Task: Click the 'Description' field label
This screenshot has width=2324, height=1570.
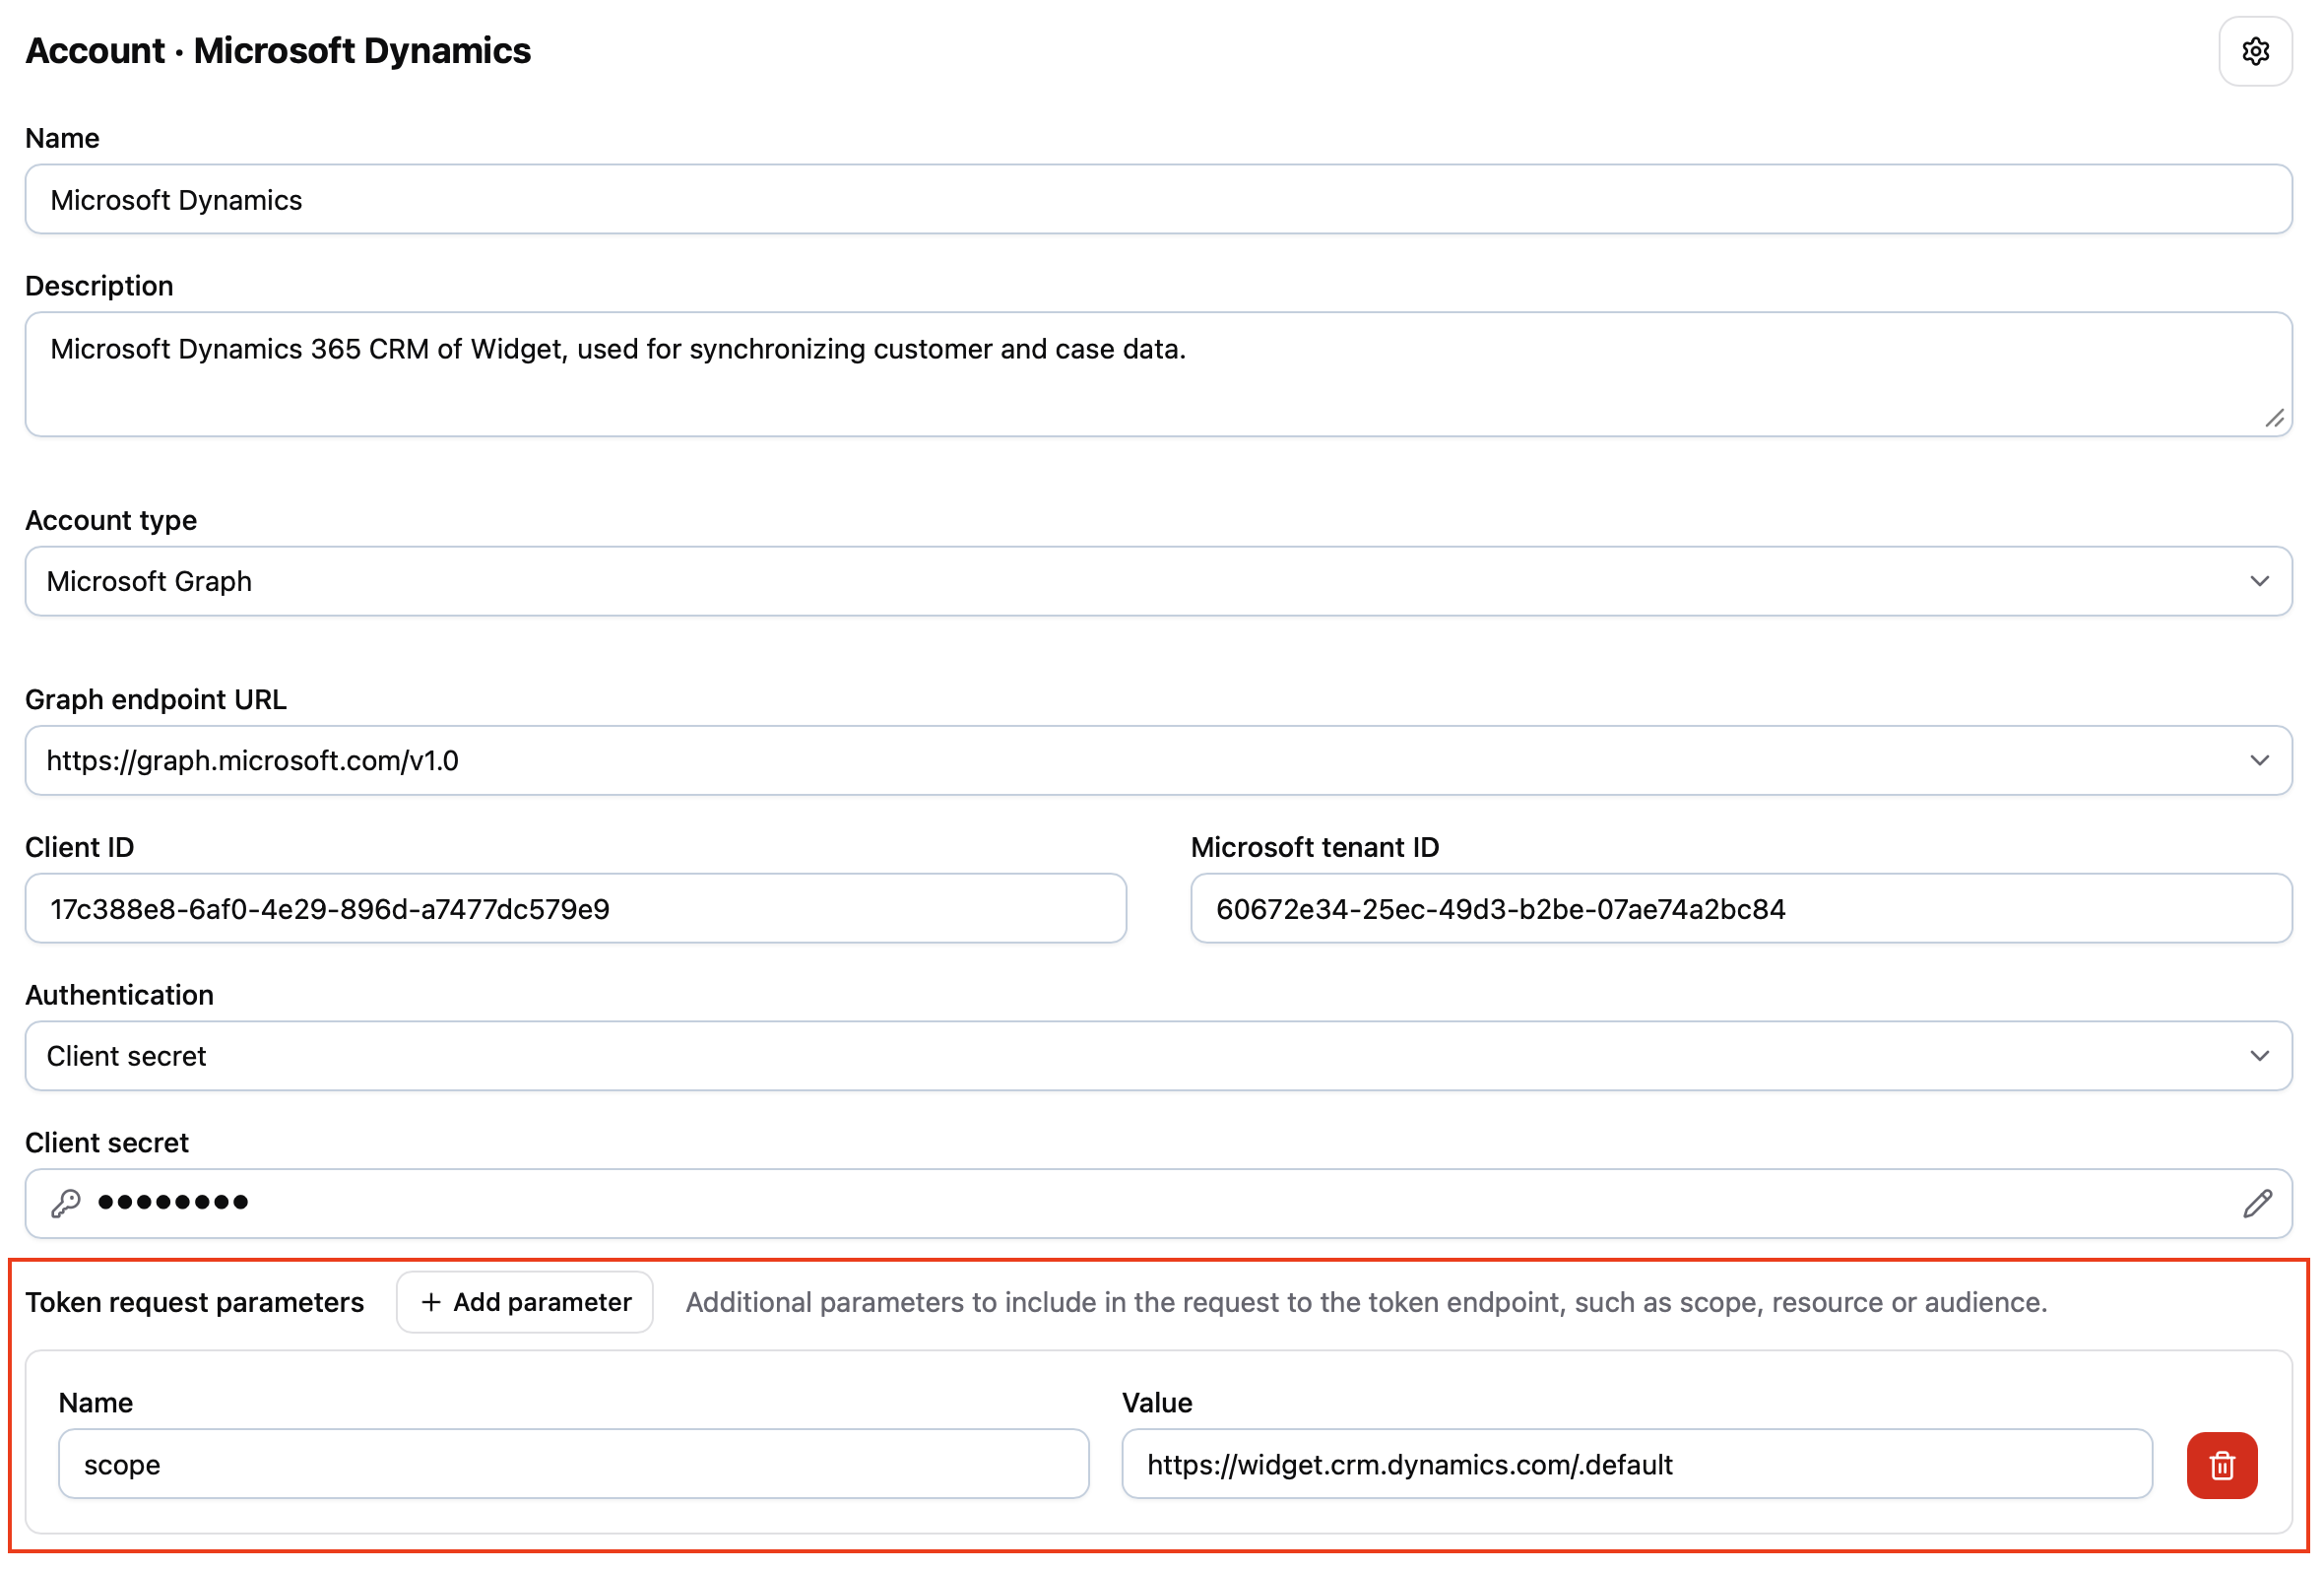Action: point(99,286)
